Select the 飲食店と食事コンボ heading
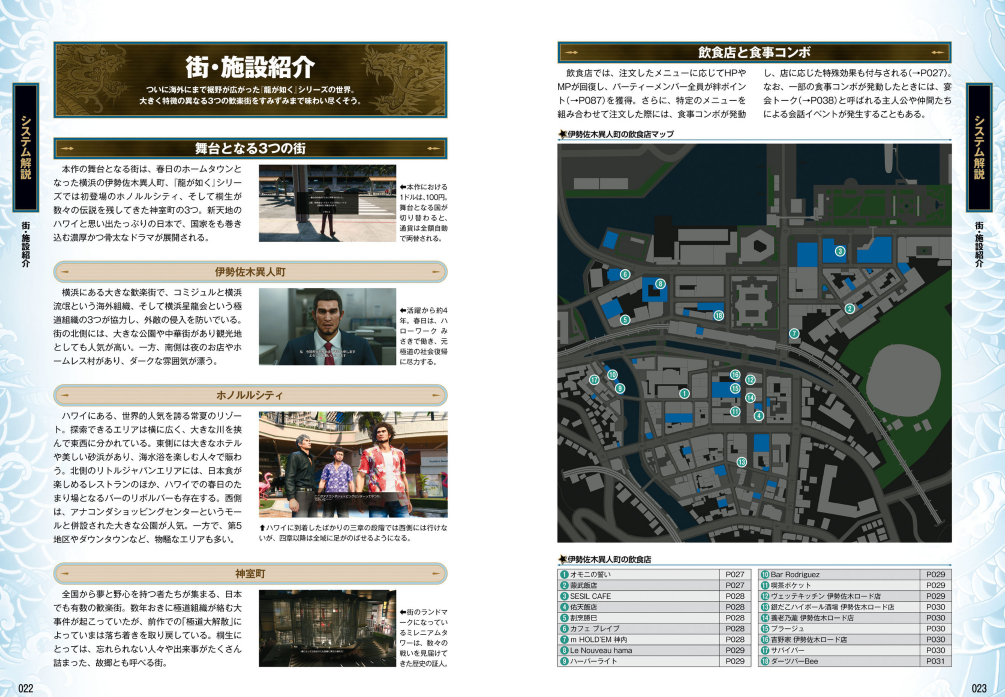Viewport: 1005px width, 697px height. coord(754,53)
